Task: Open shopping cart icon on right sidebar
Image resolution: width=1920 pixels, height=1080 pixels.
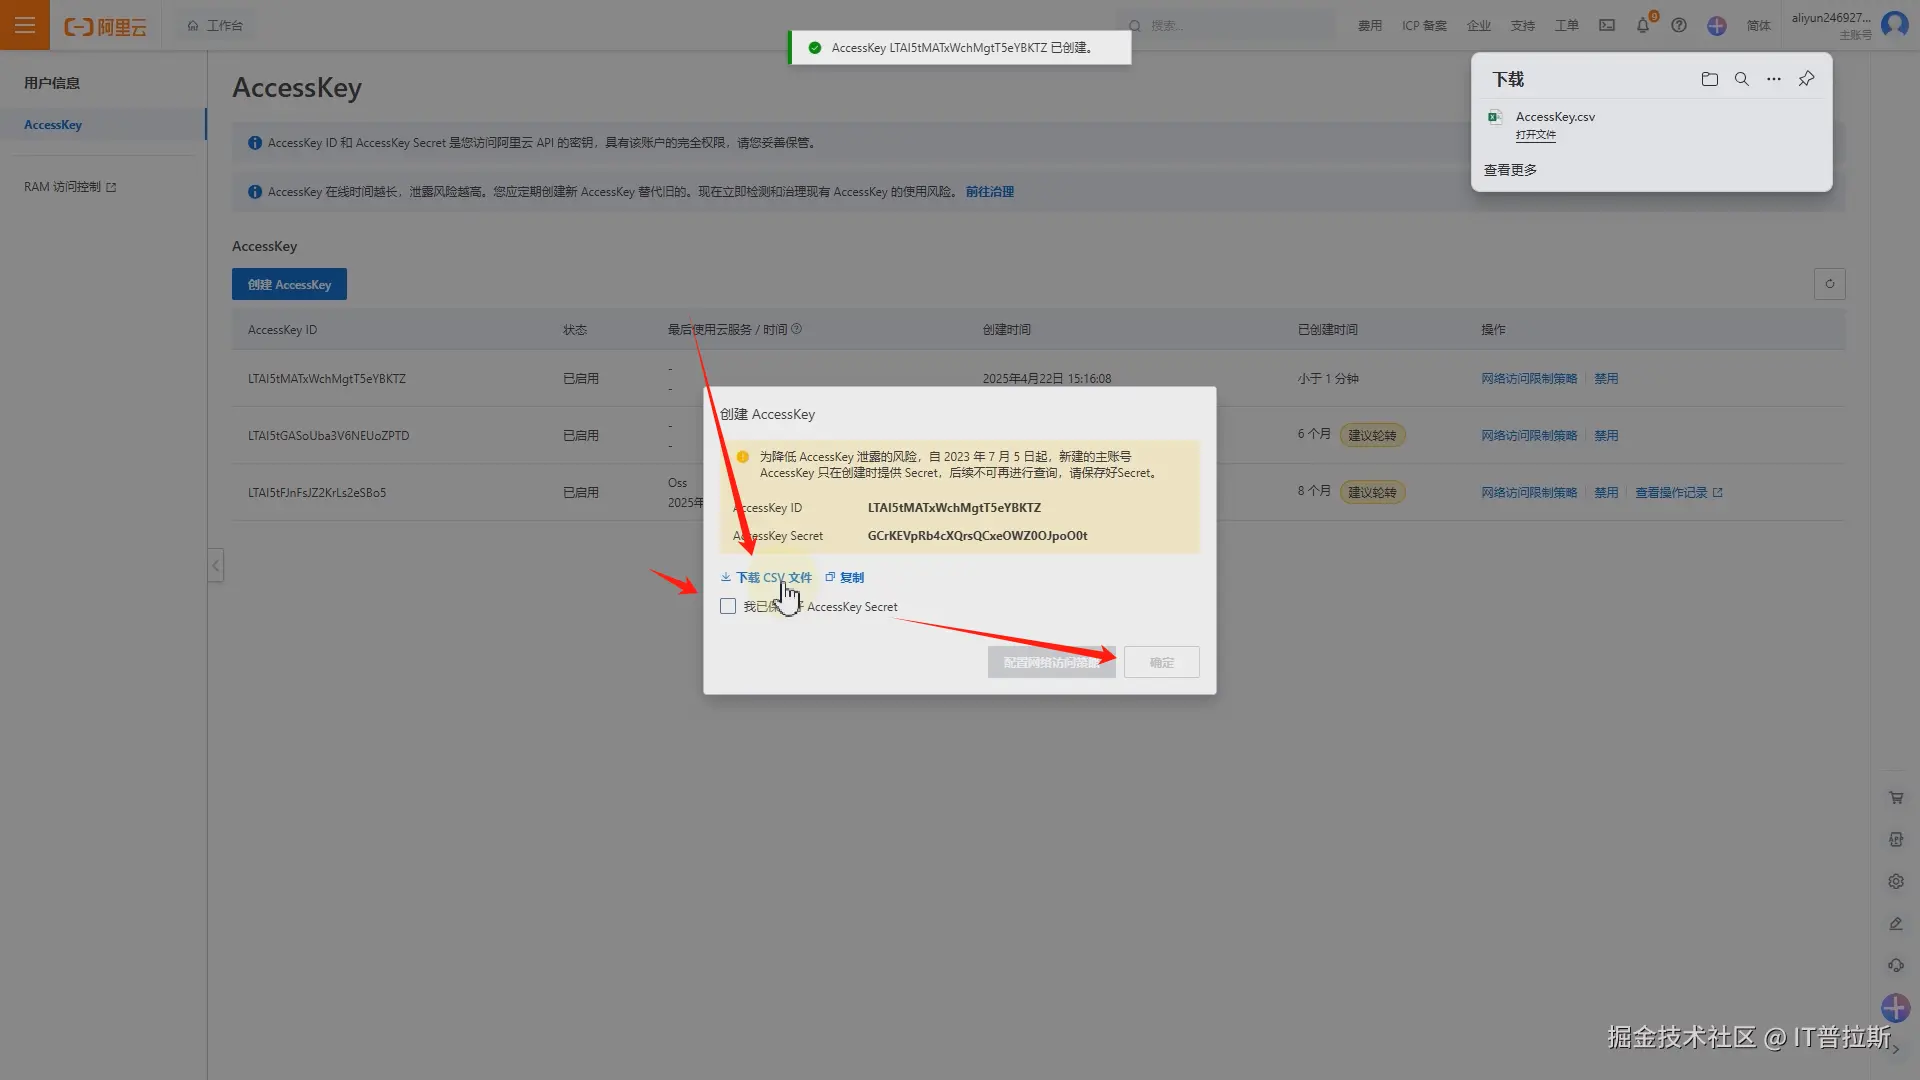Action: 1895,798
